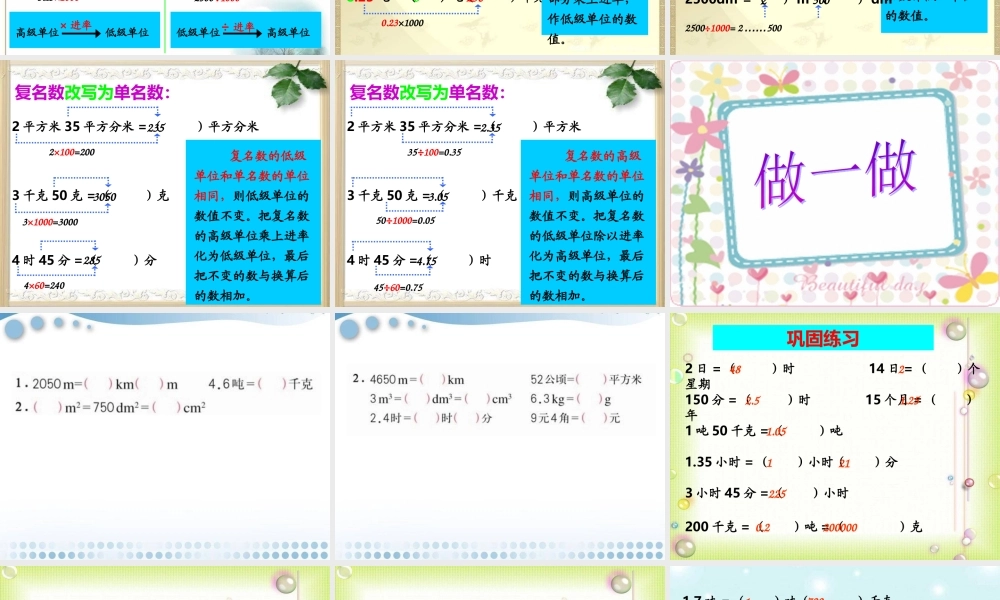Select the blue box about 复名数的低级单位
The width and height of the screenshot is (1000, 600).
pos(253,224)
